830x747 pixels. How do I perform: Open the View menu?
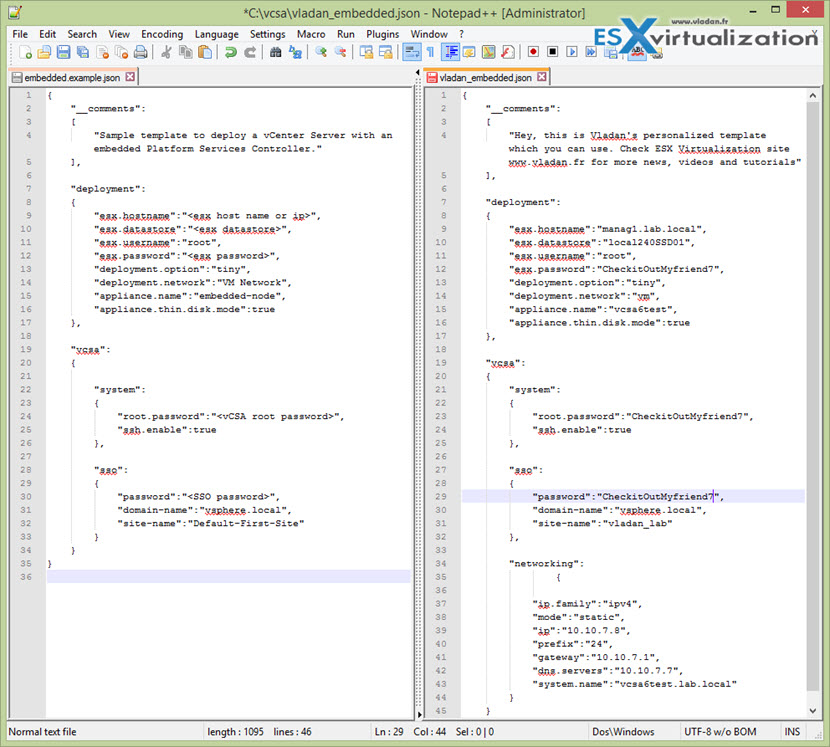point(119,34)
